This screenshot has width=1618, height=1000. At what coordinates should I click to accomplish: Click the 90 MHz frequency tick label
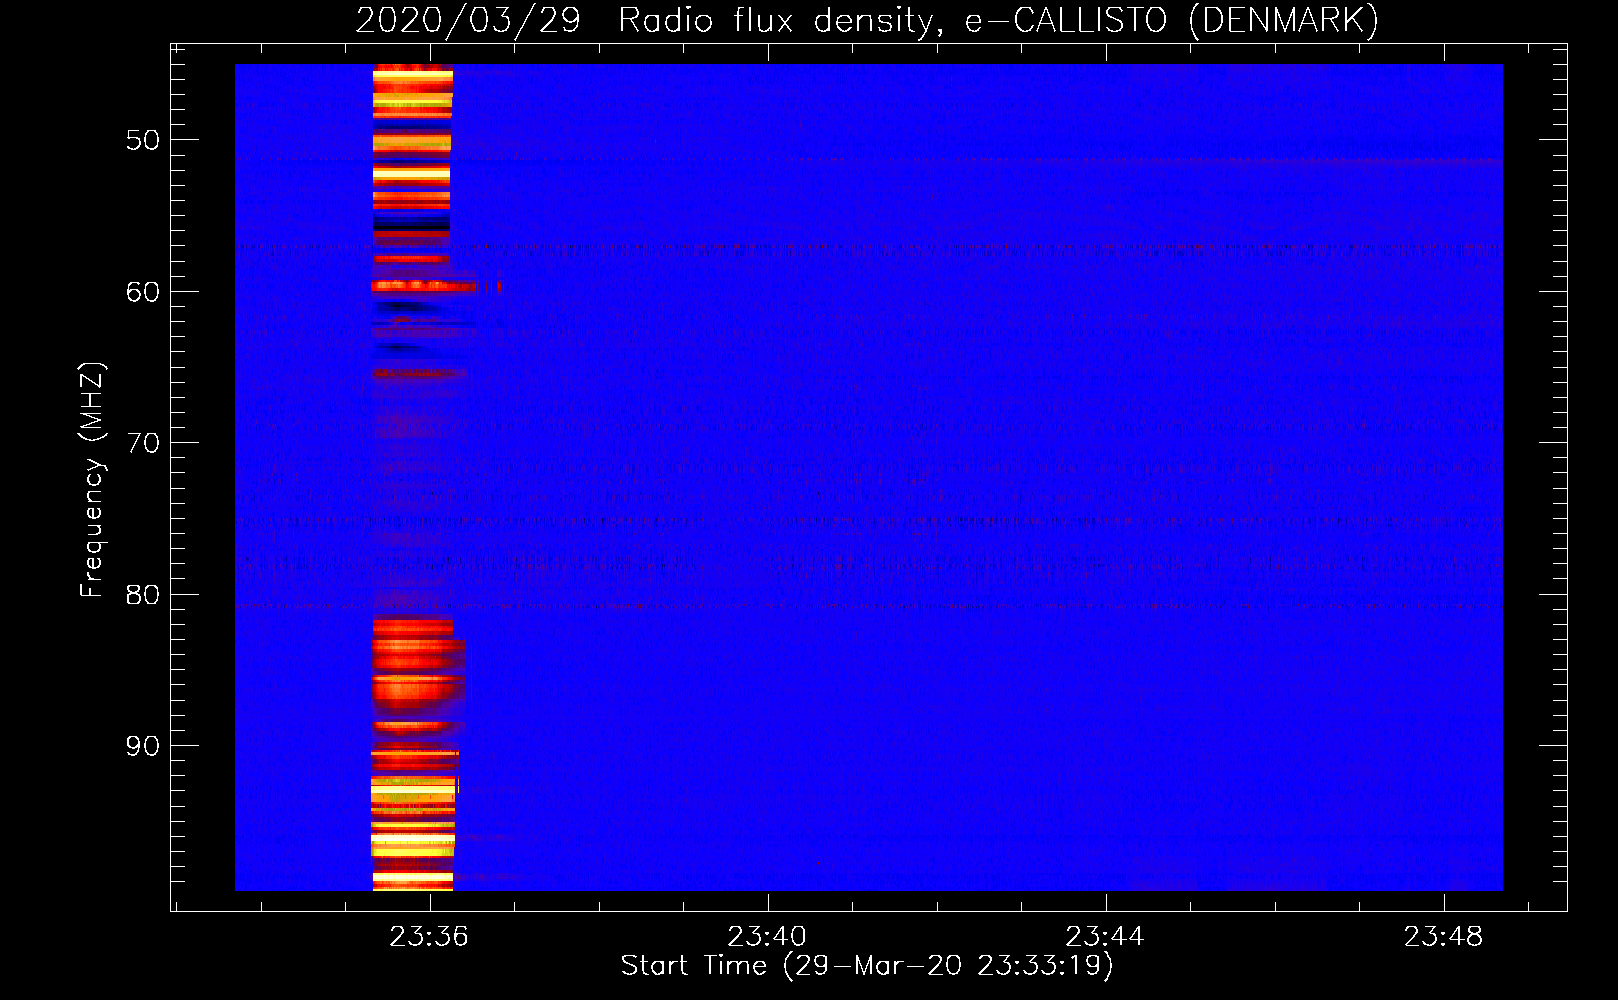(143, 746)
